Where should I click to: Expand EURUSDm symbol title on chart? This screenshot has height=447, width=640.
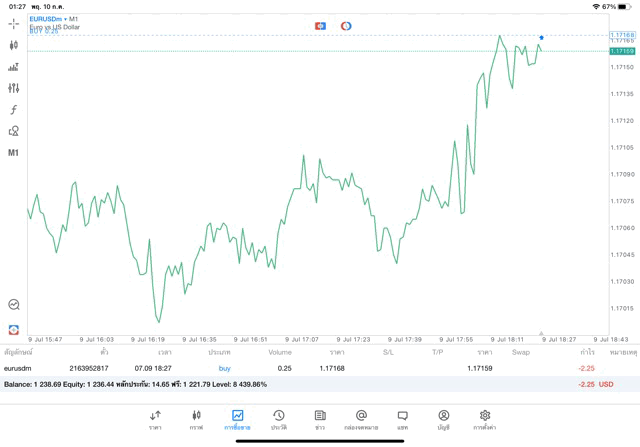(54, 19)
